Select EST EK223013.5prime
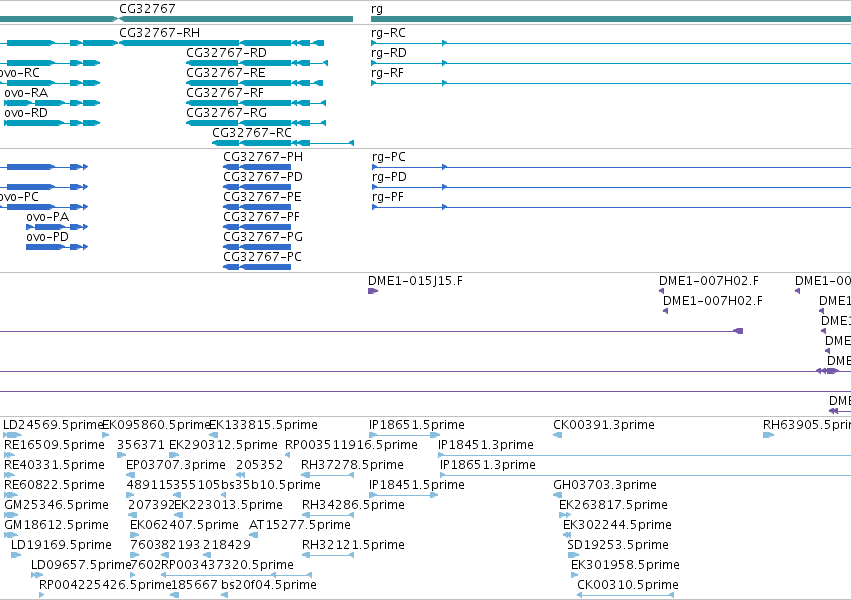851x600 pixels. (178, 515)
